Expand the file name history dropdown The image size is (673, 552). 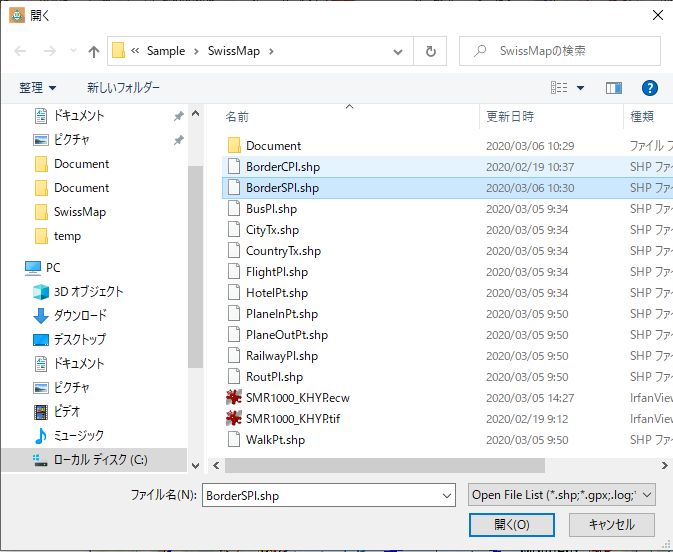pos(446,494)
